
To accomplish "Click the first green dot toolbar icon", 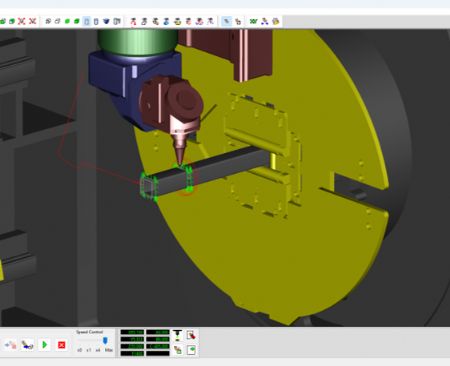I will pyautogui.click(x=67, y=21).
